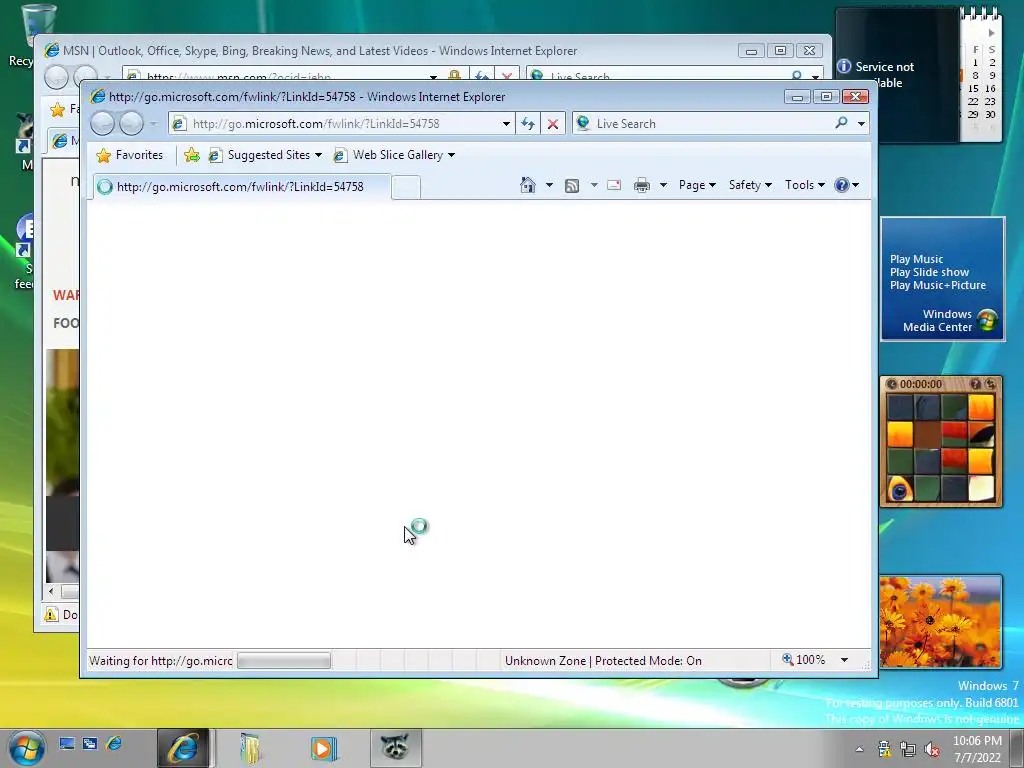
Task: Click Play Music+Picture in Media Center gadget
Action: pyautogui.click(x=938, y=285)
